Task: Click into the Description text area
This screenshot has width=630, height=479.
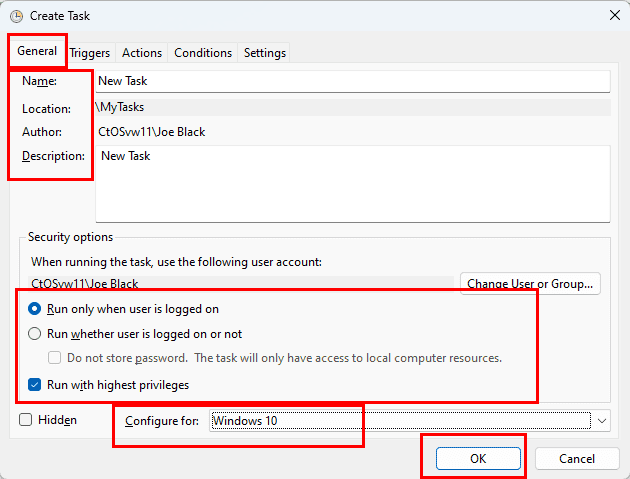Action: click(x=353, y=184)
